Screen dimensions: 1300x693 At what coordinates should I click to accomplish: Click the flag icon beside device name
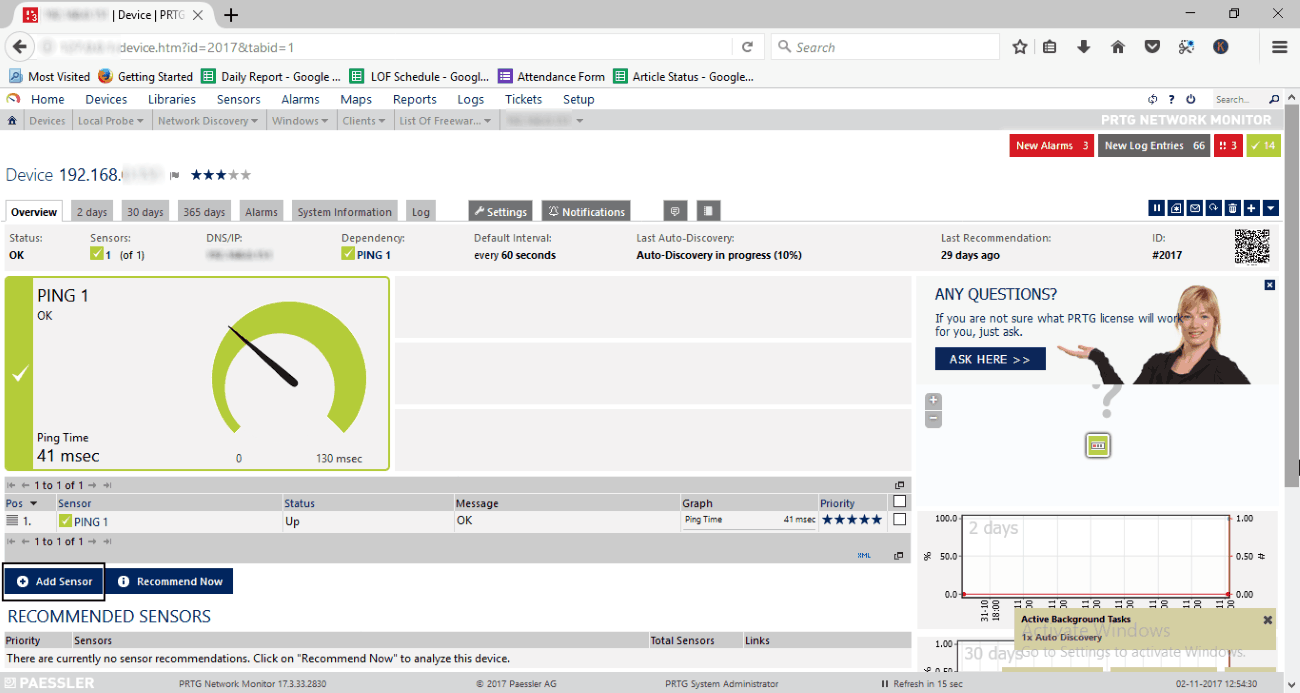(174, 175)
